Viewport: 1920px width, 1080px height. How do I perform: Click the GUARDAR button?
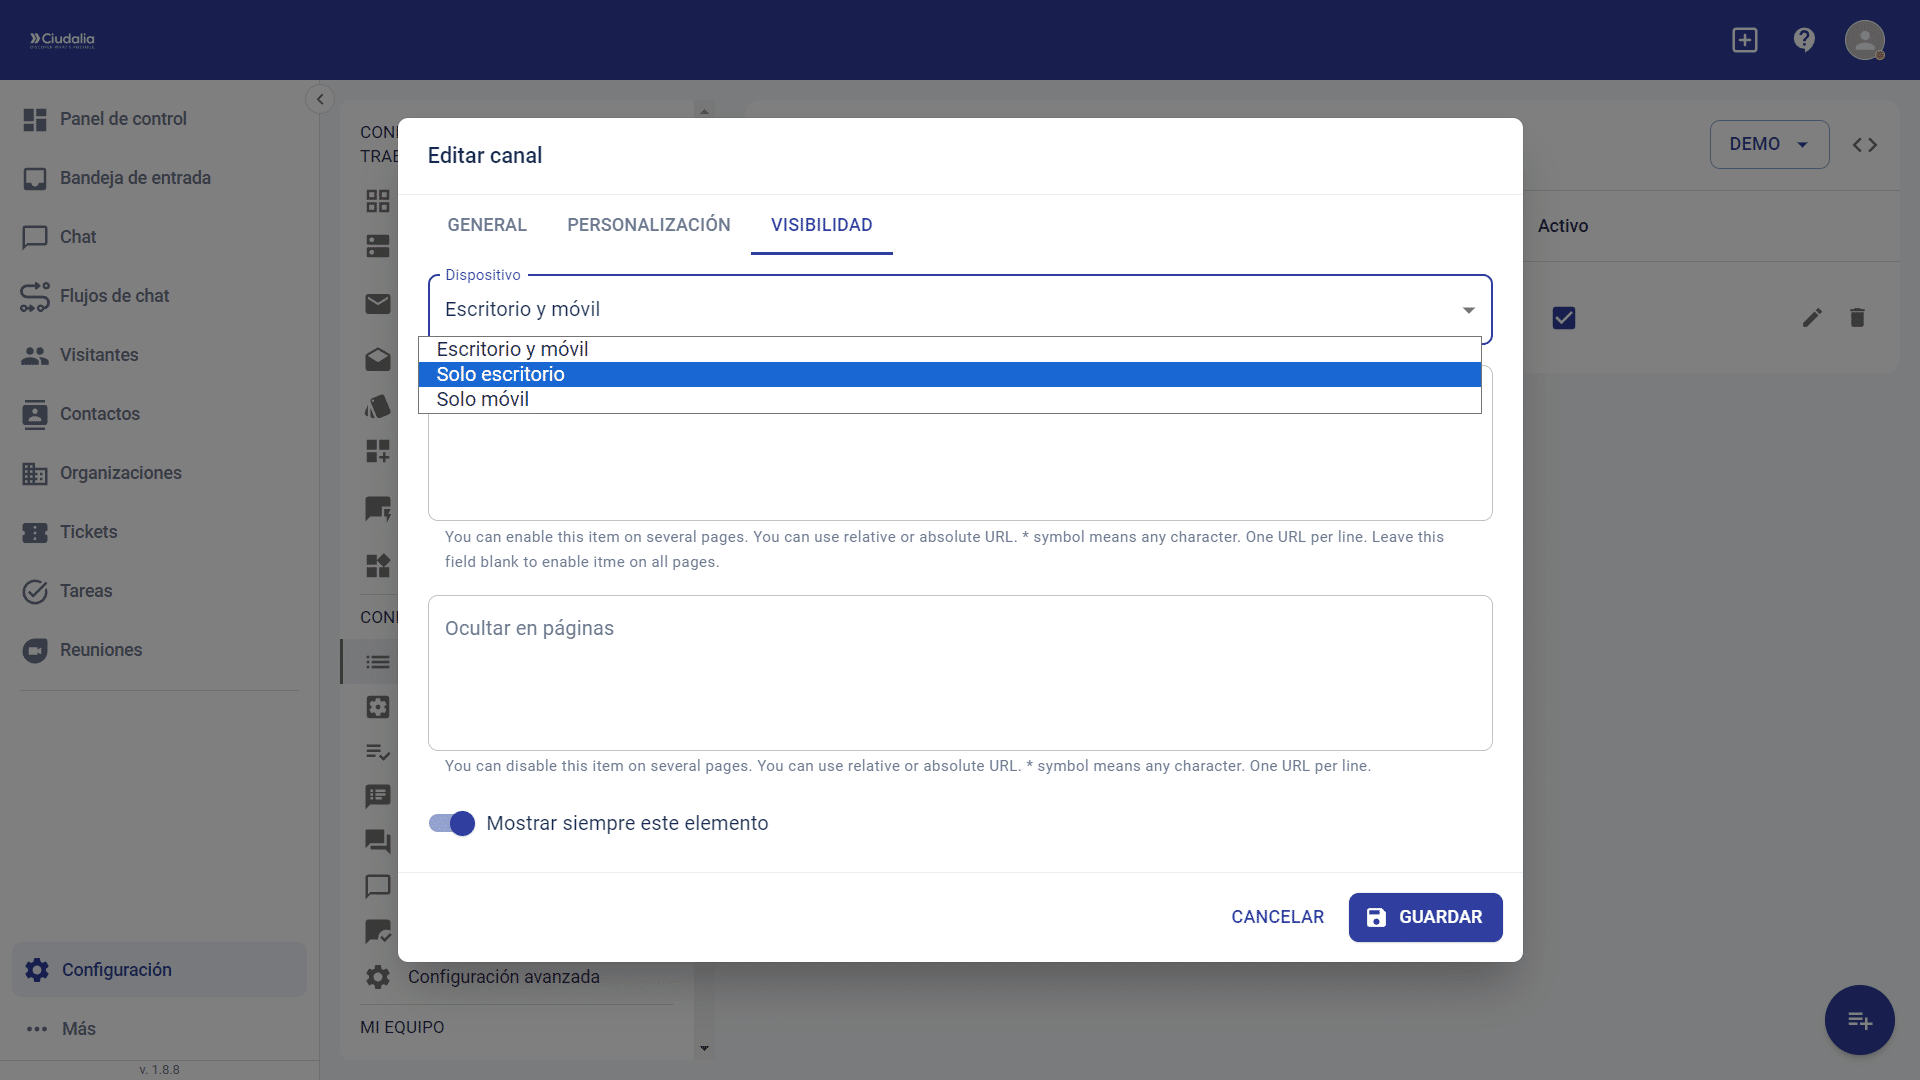1425,917
